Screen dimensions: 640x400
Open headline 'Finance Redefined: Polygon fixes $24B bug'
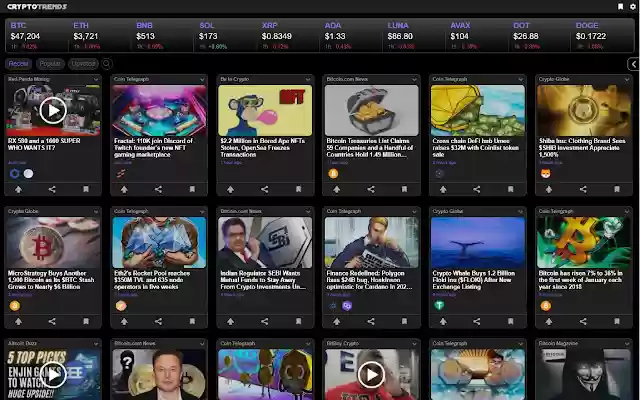point(369,280)
